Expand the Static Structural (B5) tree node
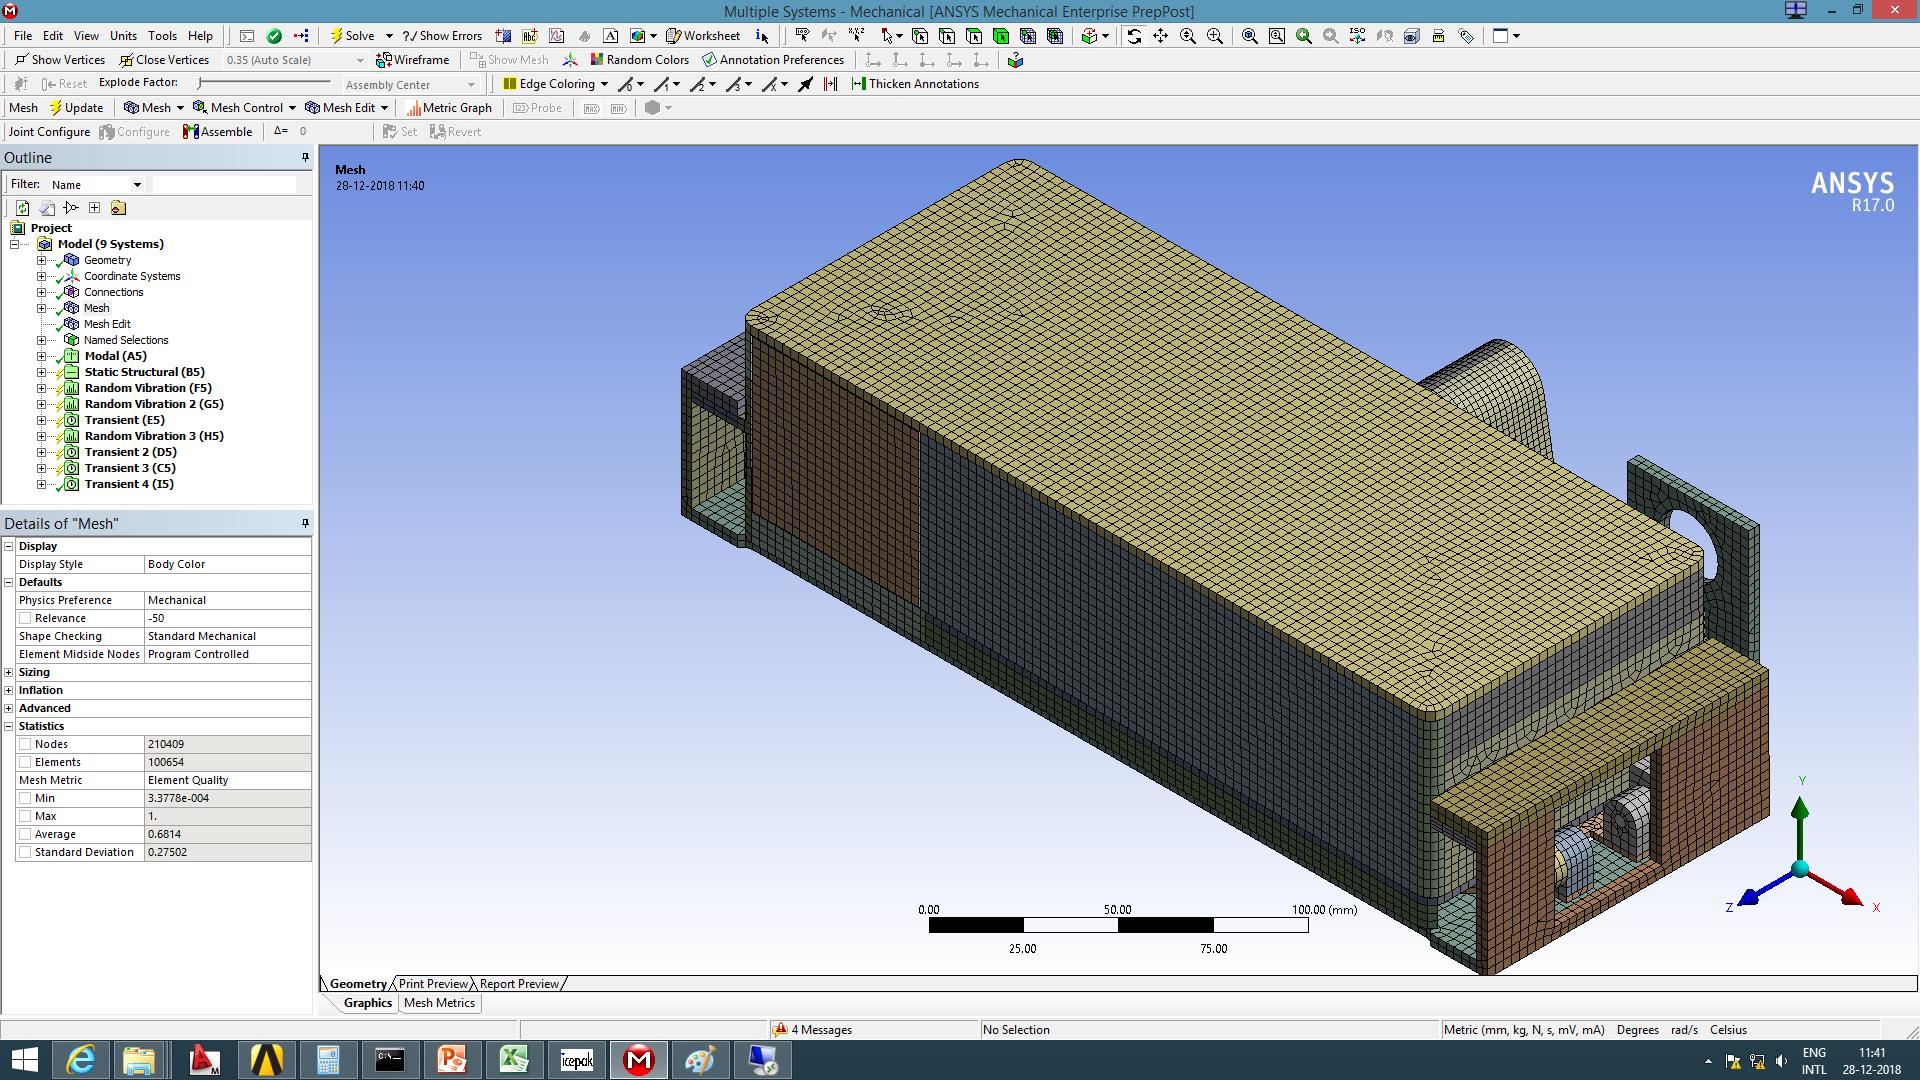The width and height of the screenshot is (1920, 1080). pyautogui.click(x=41, y=372)
